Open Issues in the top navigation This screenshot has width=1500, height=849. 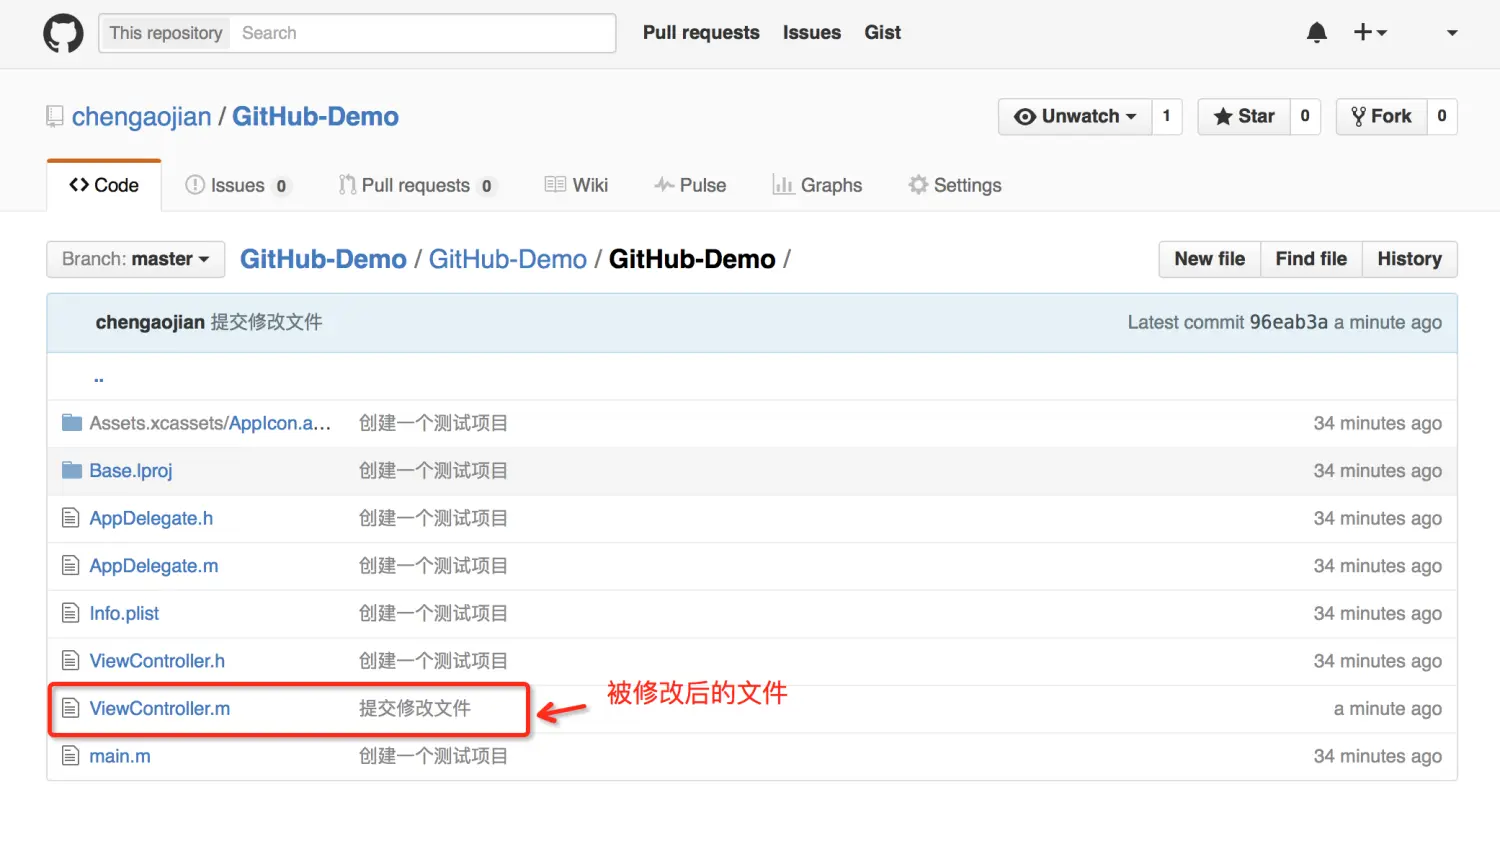point(812,33)
